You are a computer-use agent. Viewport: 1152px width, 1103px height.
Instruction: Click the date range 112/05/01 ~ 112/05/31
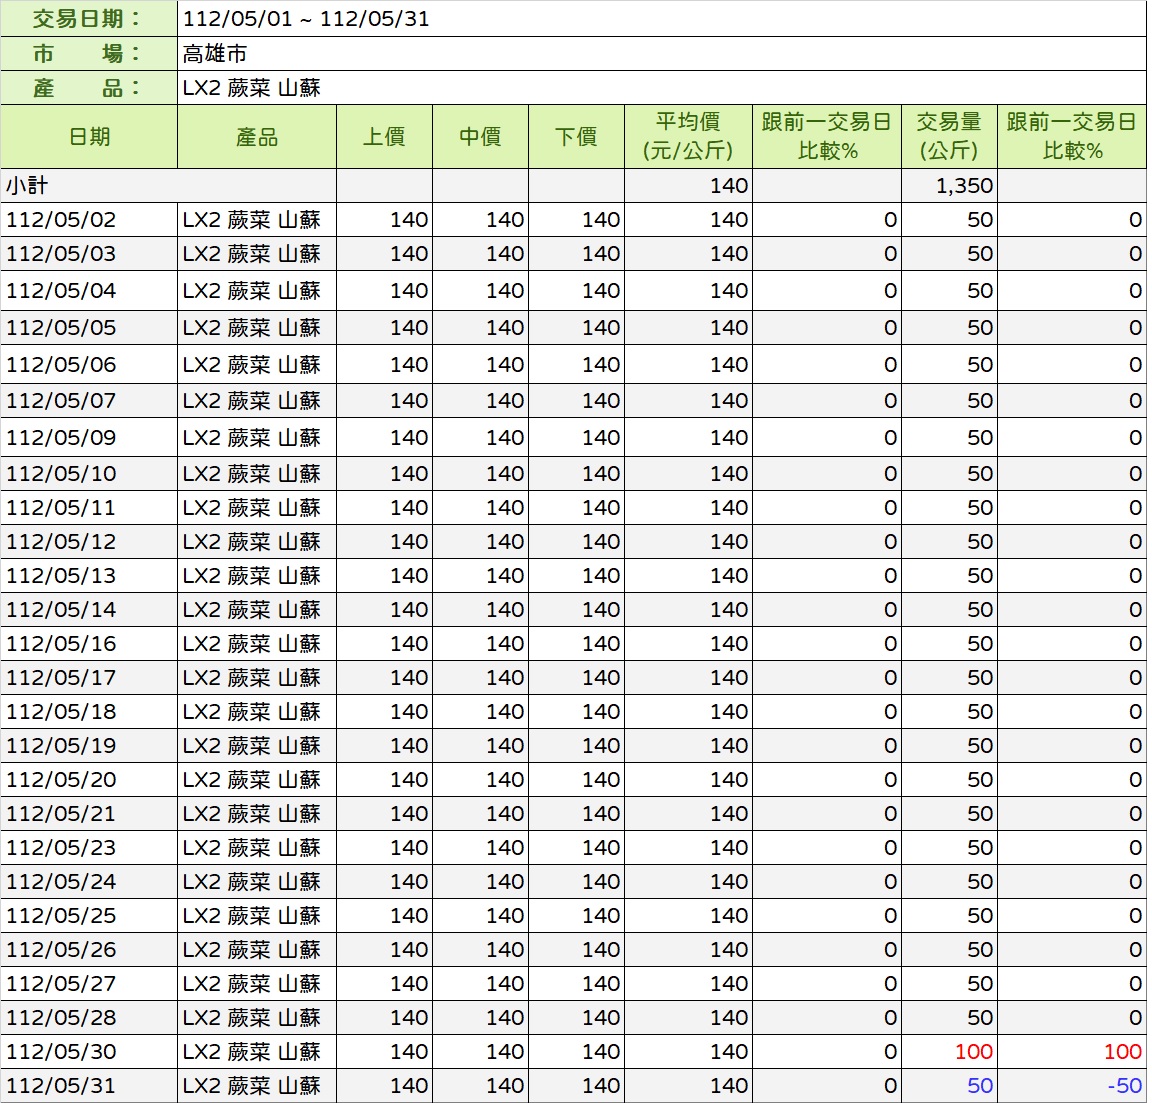tap(306, 19)
